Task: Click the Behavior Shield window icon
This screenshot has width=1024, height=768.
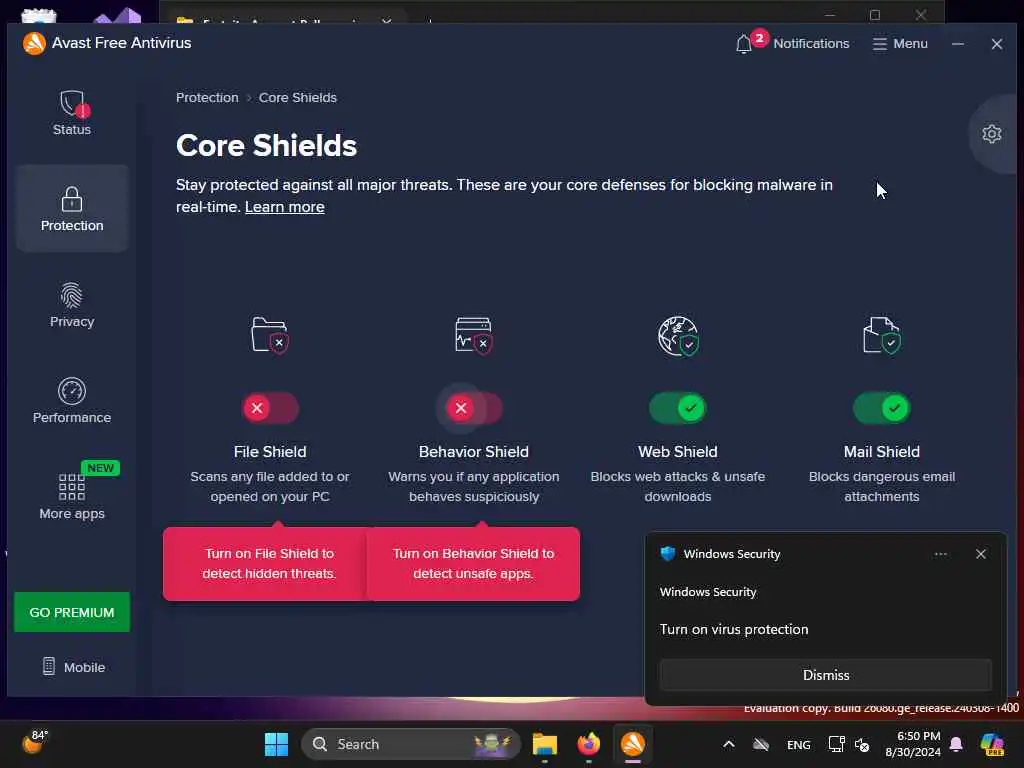Action: point(473,335)
